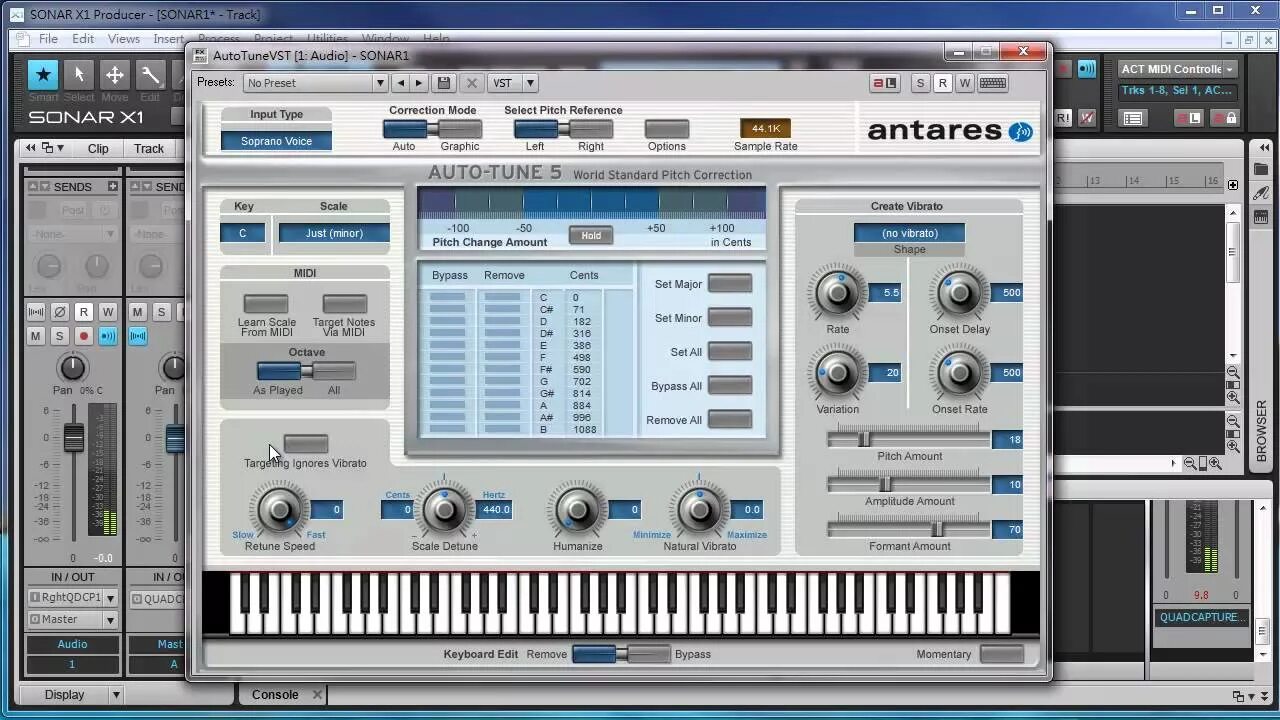Click the Options button

coord(666,129)
